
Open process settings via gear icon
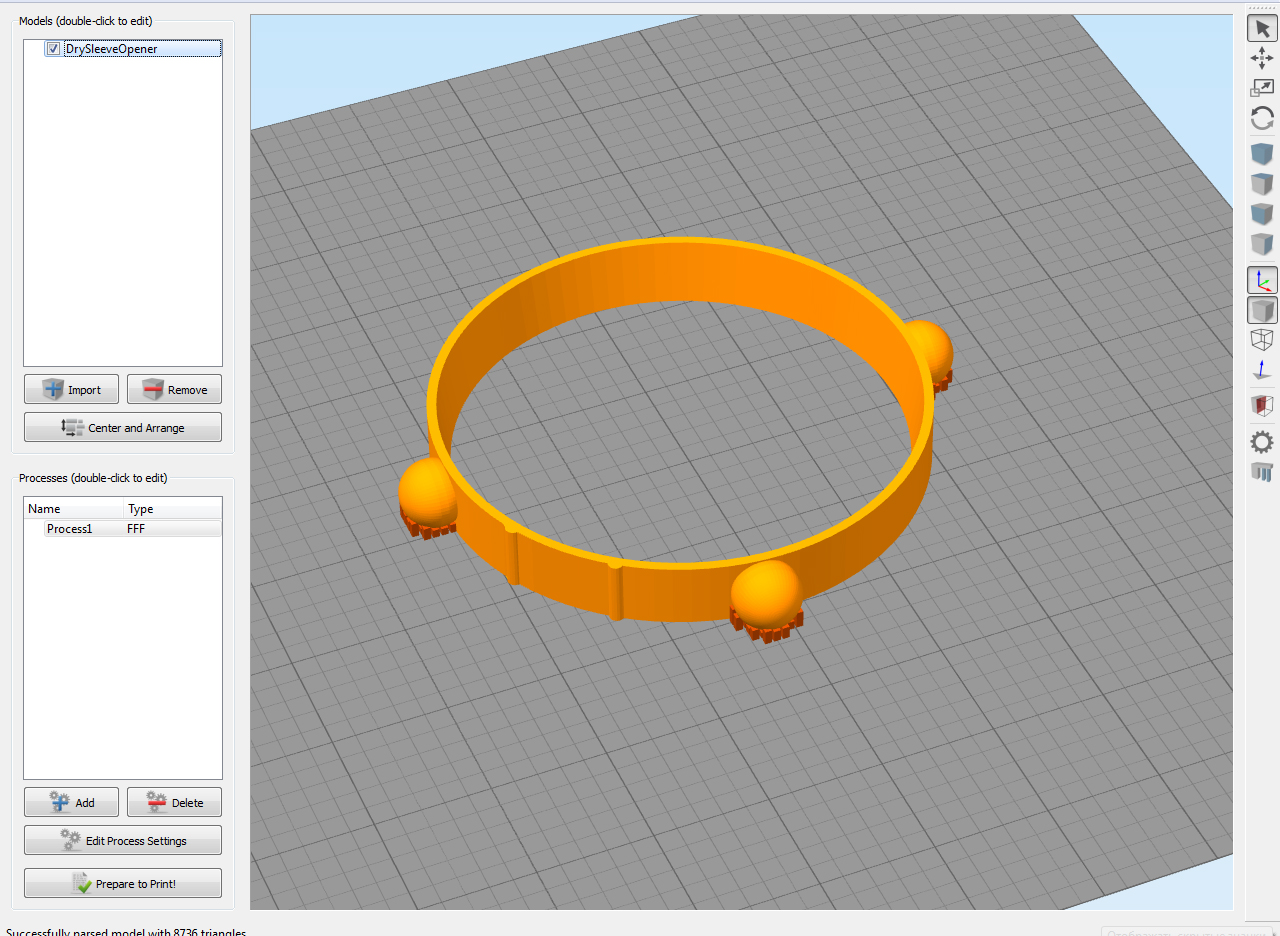(x=1262, y=441)
